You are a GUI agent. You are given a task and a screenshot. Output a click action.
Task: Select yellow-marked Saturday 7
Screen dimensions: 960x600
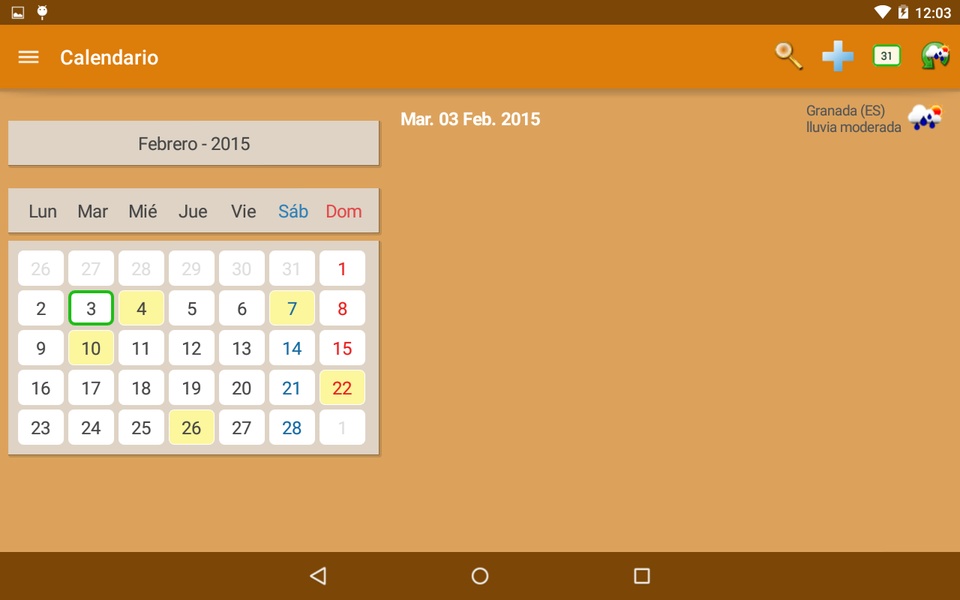[292, 308]
